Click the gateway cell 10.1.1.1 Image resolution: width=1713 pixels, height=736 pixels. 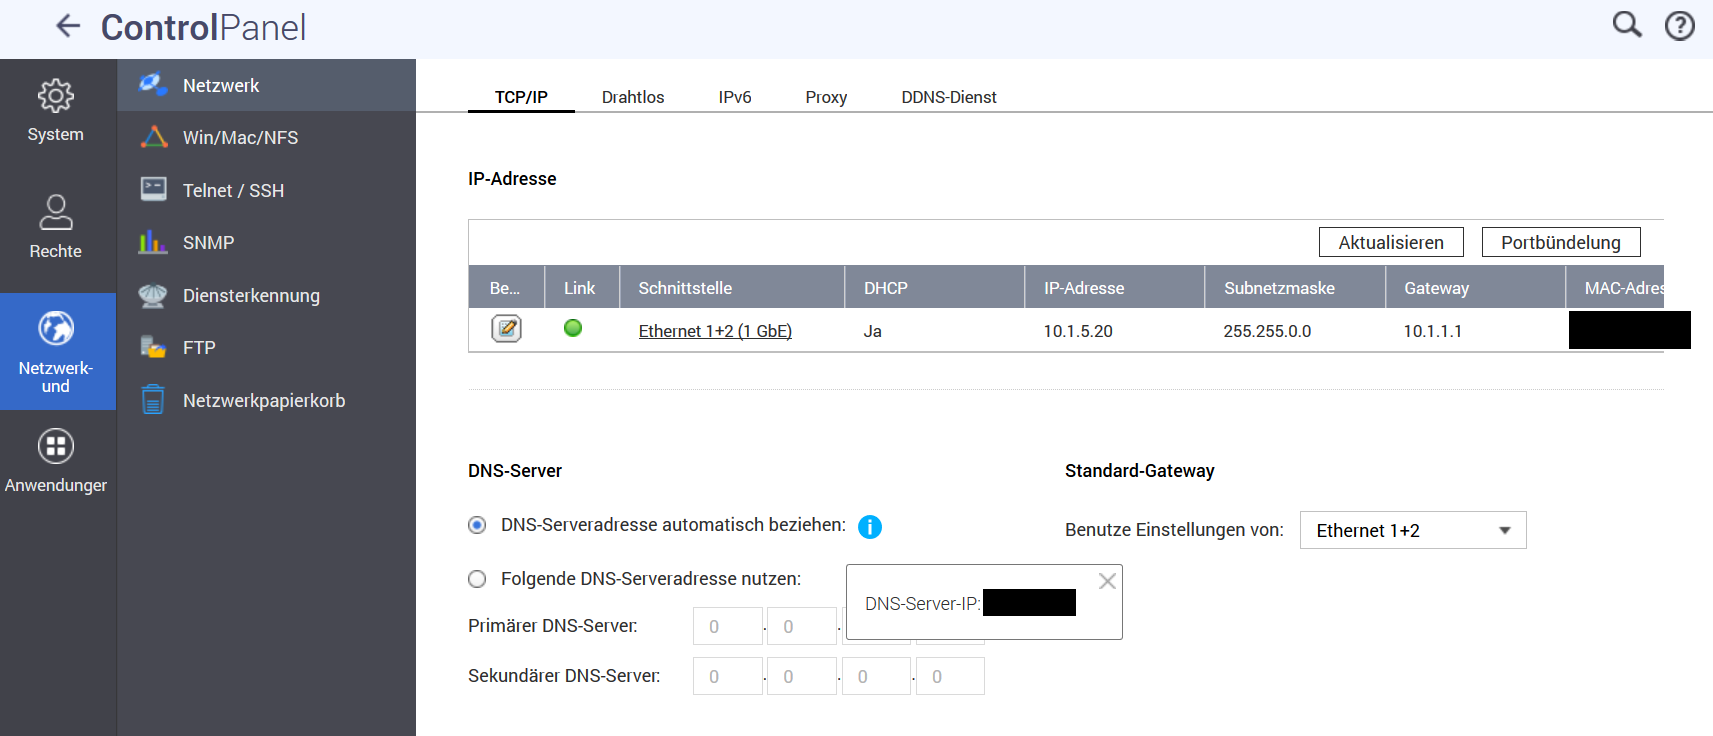click(x=1432, y=331)
